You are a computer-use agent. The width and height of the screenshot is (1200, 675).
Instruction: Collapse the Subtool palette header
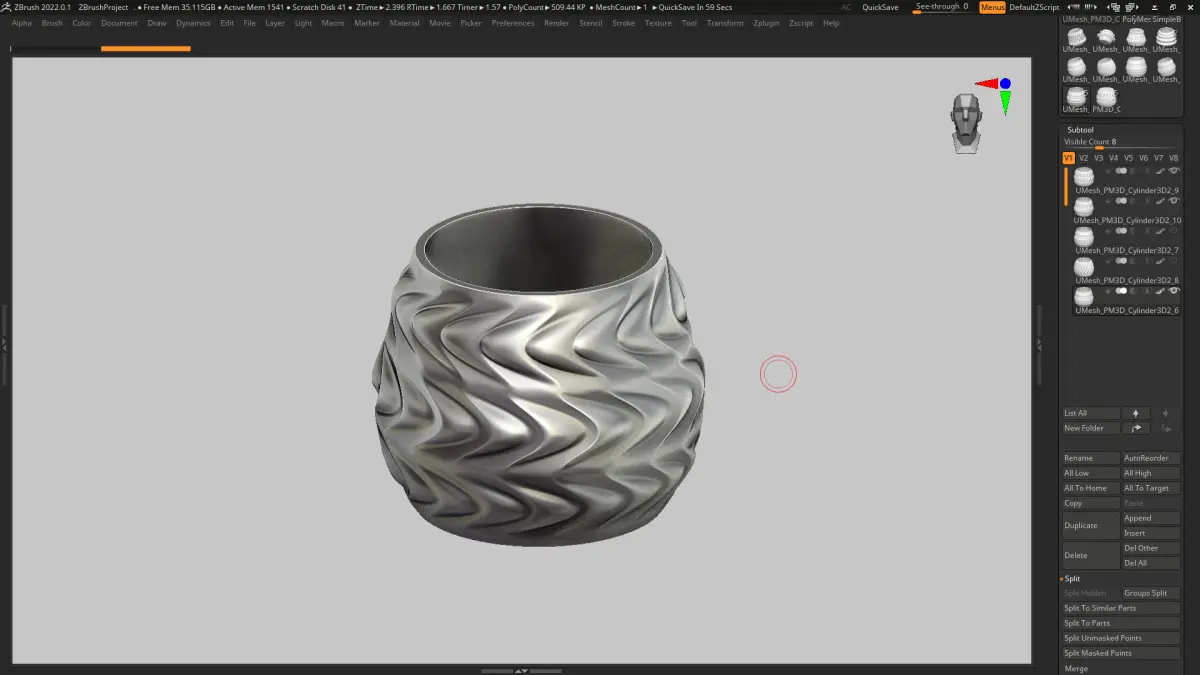pyautogui.click(x=1080, y=130)
